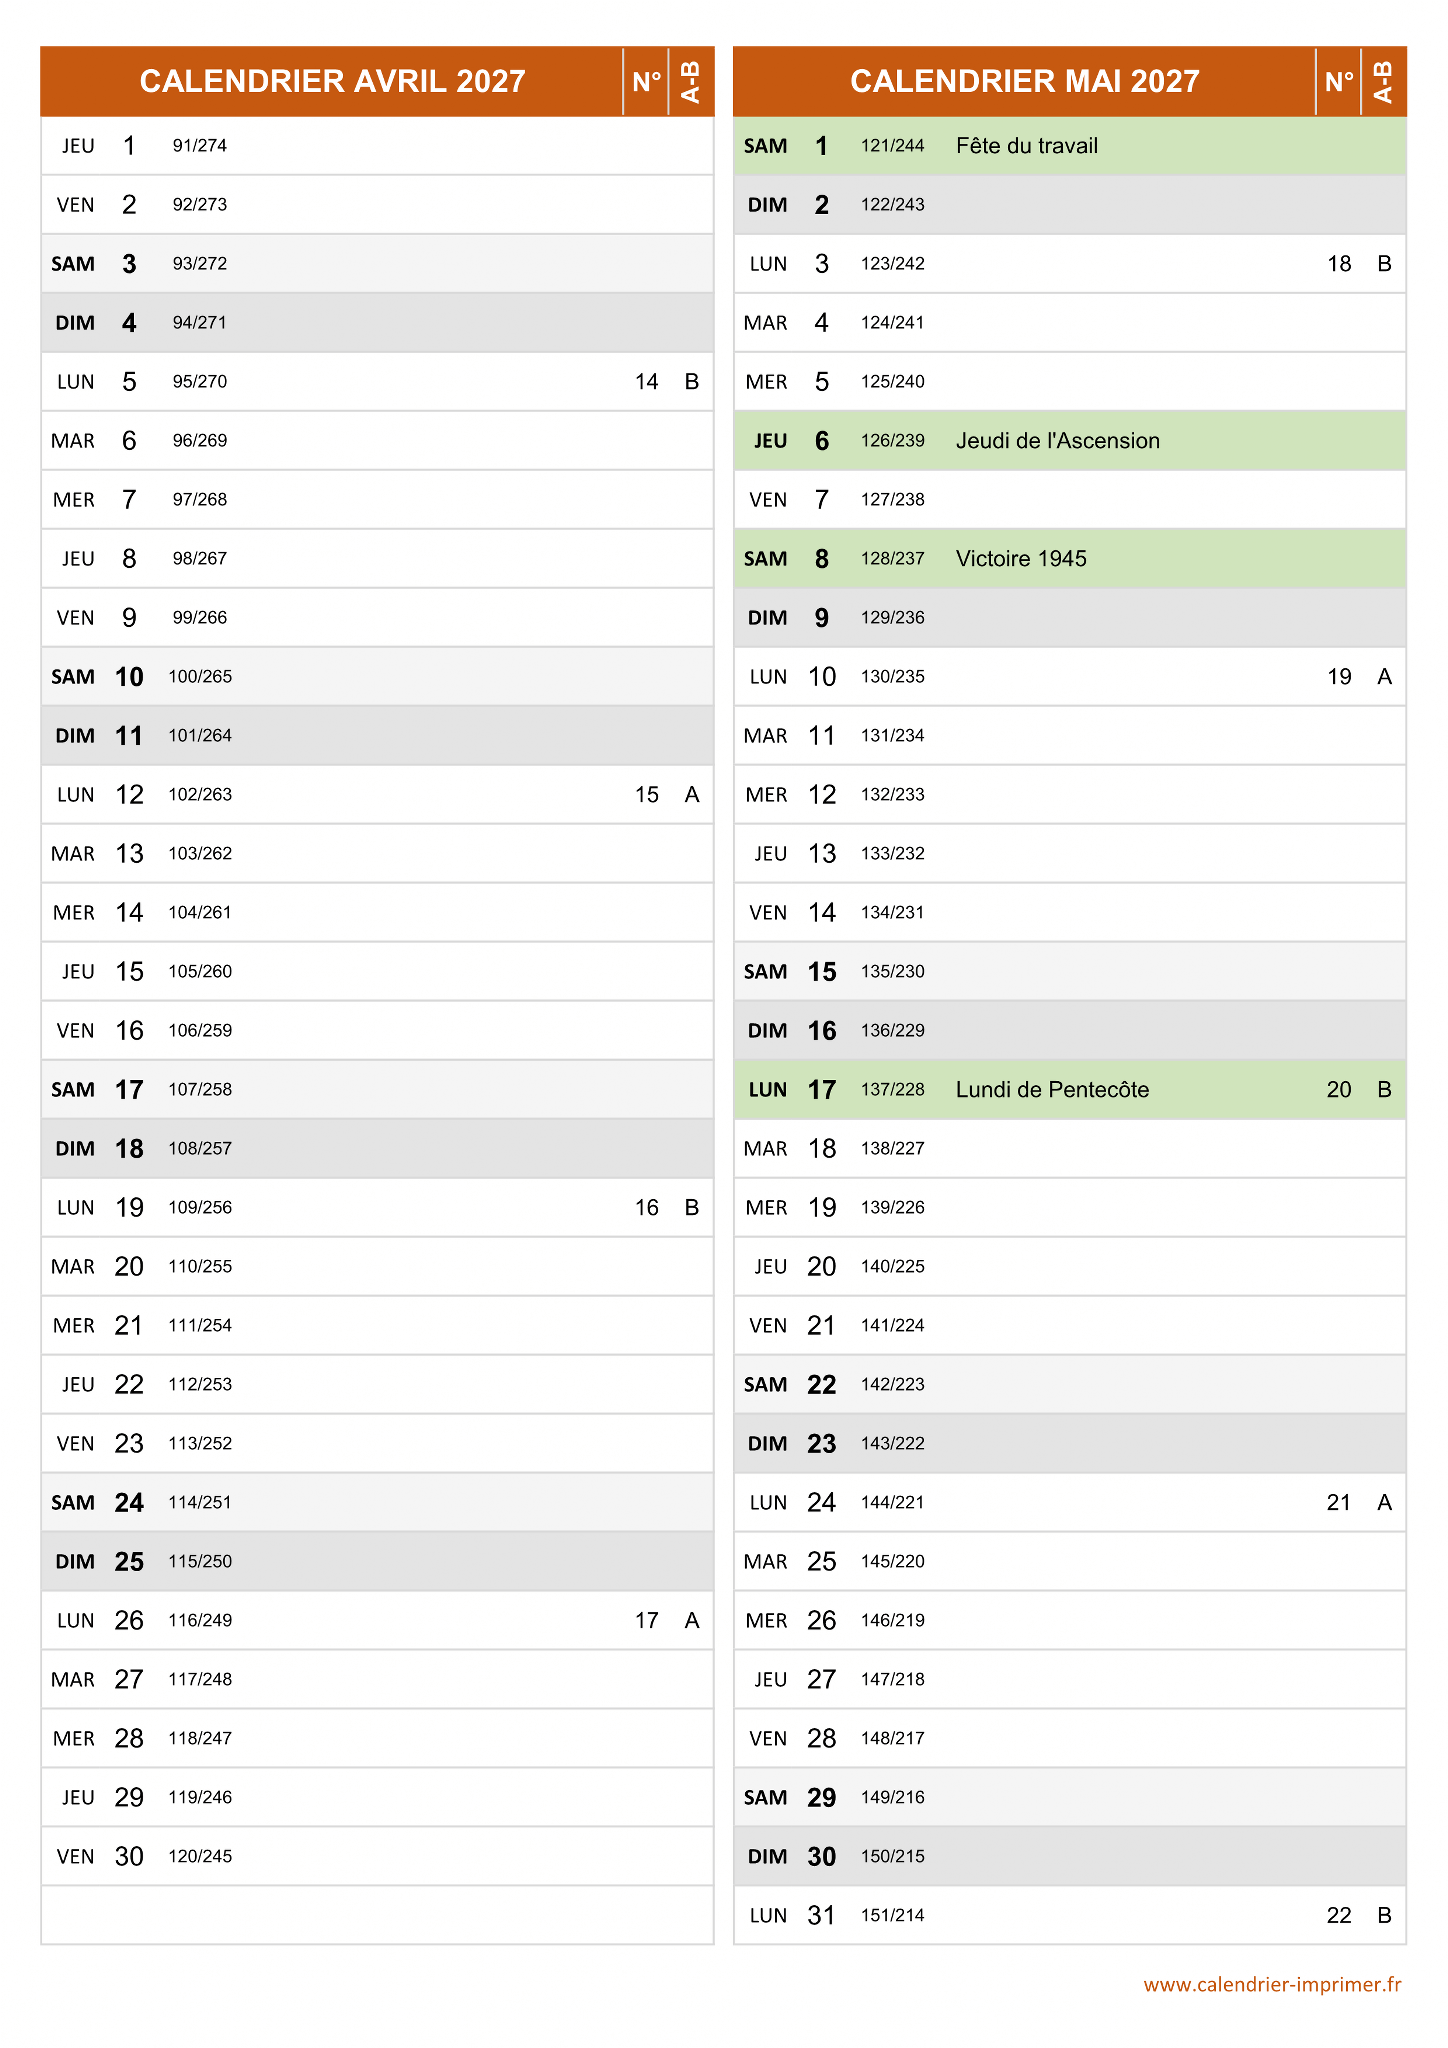
Task: Click Monday May 24 row
Action: pyautogui.click(x=1069, y=1503)
